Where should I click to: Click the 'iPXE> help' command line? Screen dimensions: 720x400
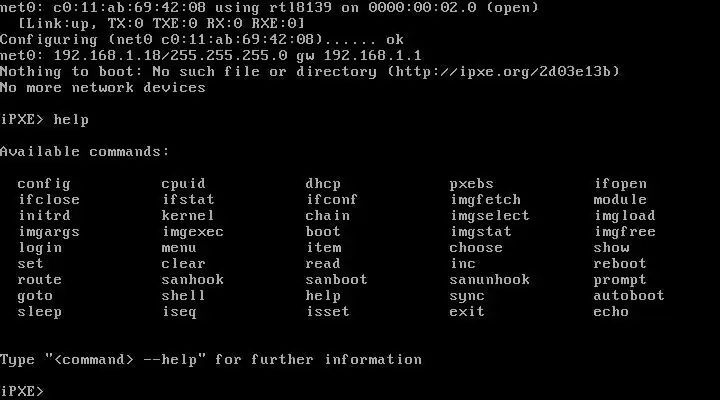45,120
